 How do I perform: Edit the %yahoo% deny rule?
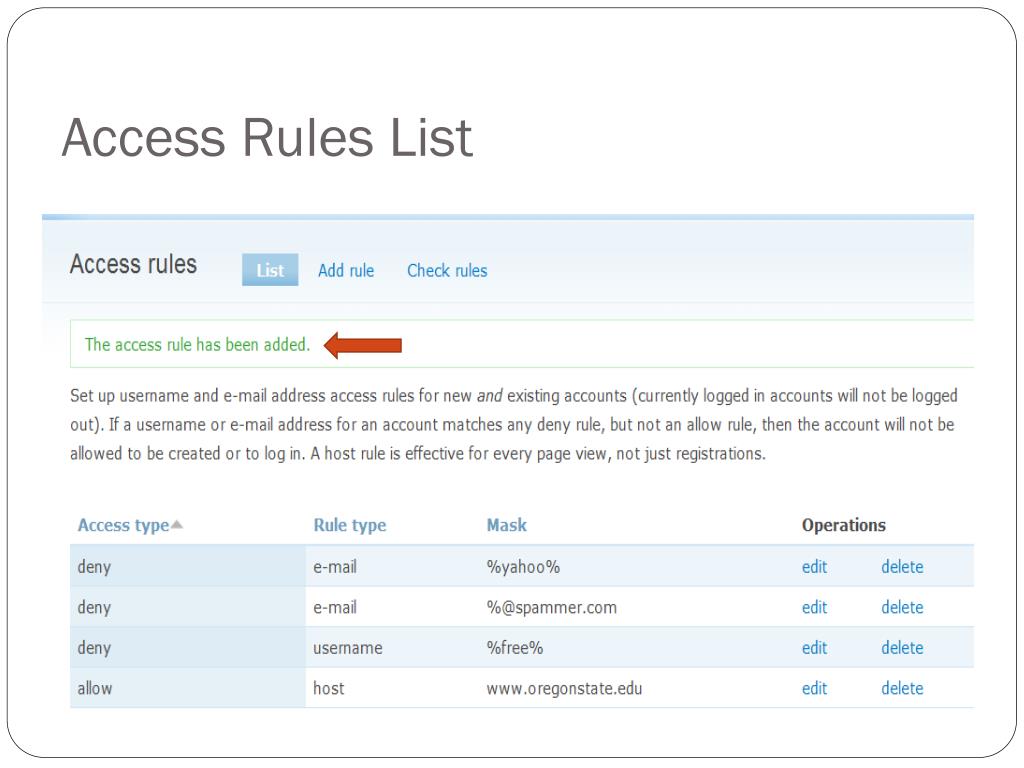[x=814, y=567]
